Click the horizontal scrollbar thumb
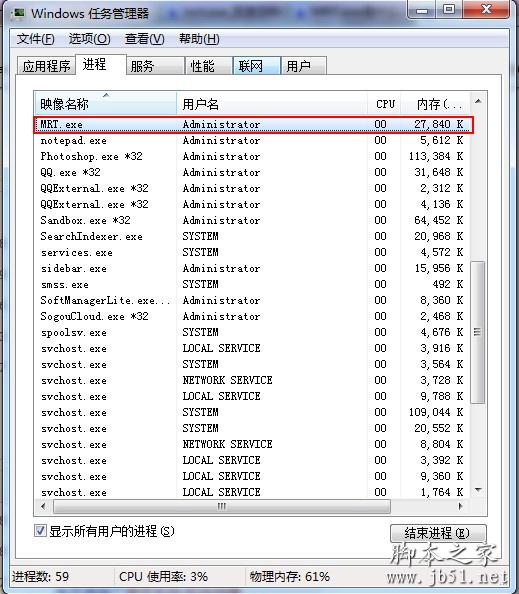Viewport: 519px width, 594px height. (222, 506)
